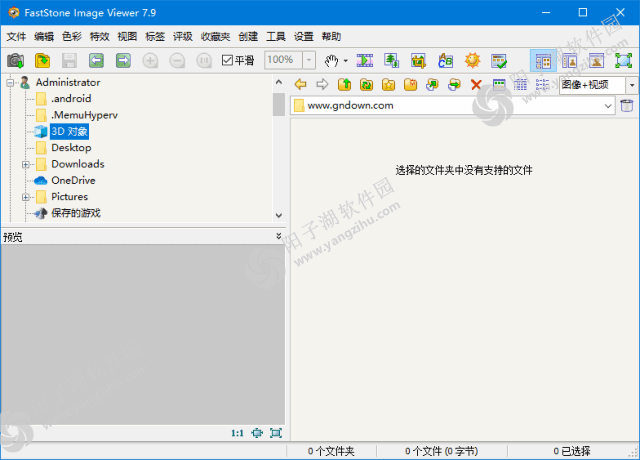Open the 工具 menu
The width and height of the screenshot is (640, 460).
[x=276, y=37]
